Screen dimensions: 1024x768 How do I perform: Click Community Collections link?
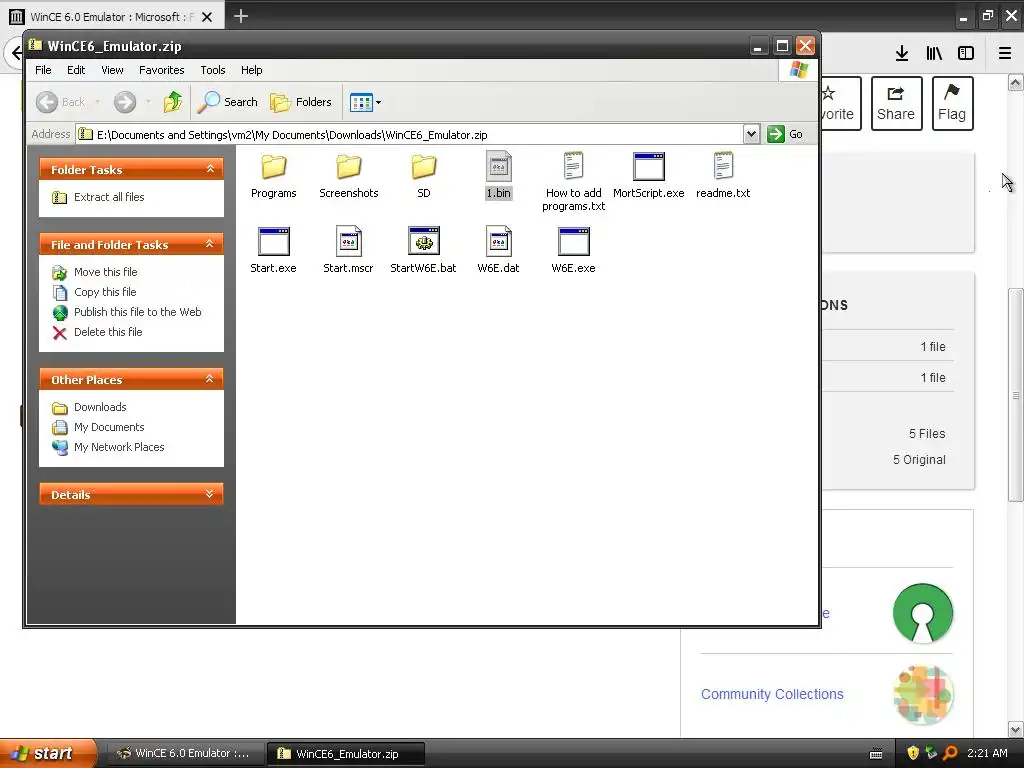(772, 694)
